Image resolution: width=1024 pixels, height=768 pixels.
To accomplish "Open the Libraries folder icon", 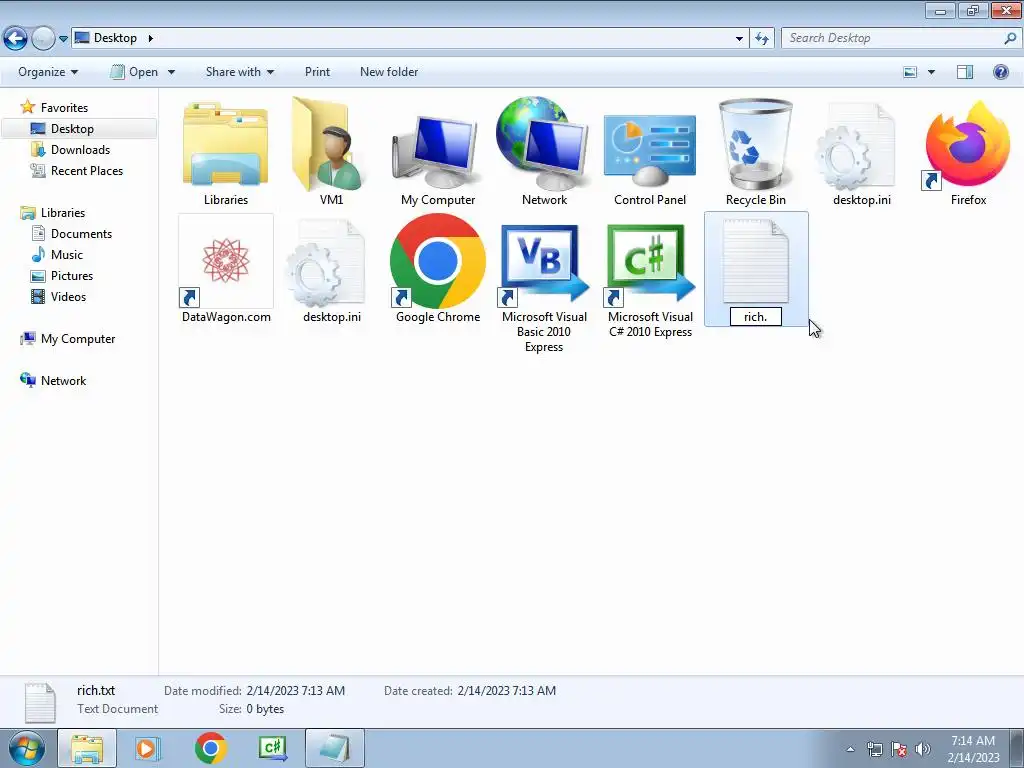I will coord(225,144).
